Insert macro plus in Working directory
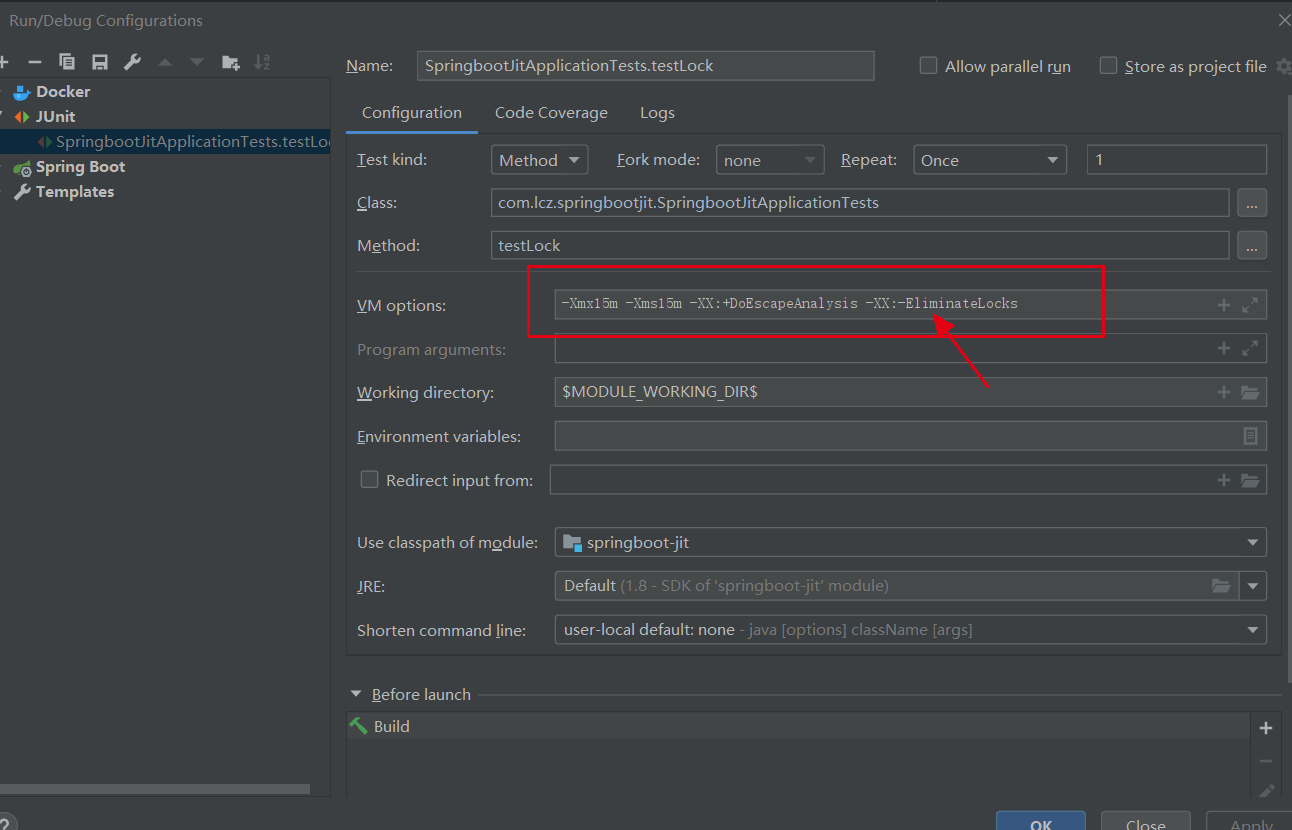The image size is (1292, 830). tap(1223, 392)
